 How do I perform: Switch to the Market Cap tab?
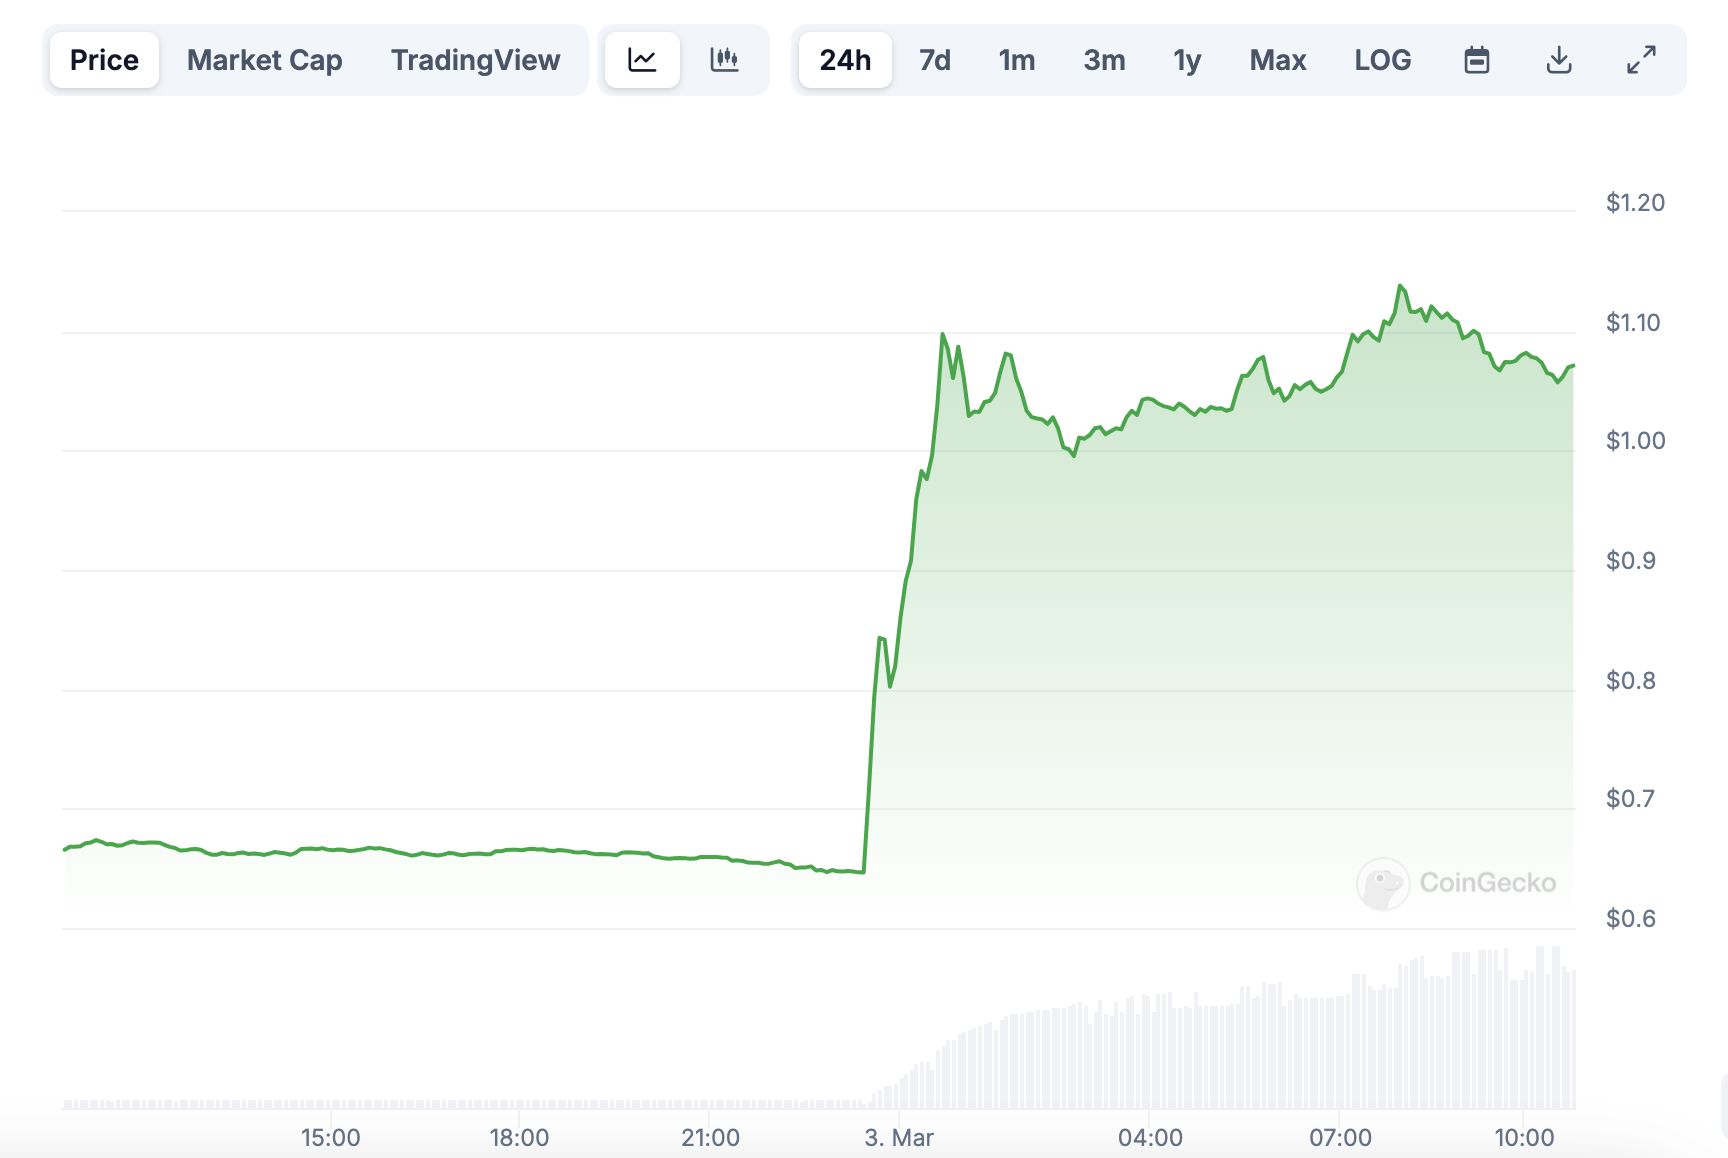[264, 60]
